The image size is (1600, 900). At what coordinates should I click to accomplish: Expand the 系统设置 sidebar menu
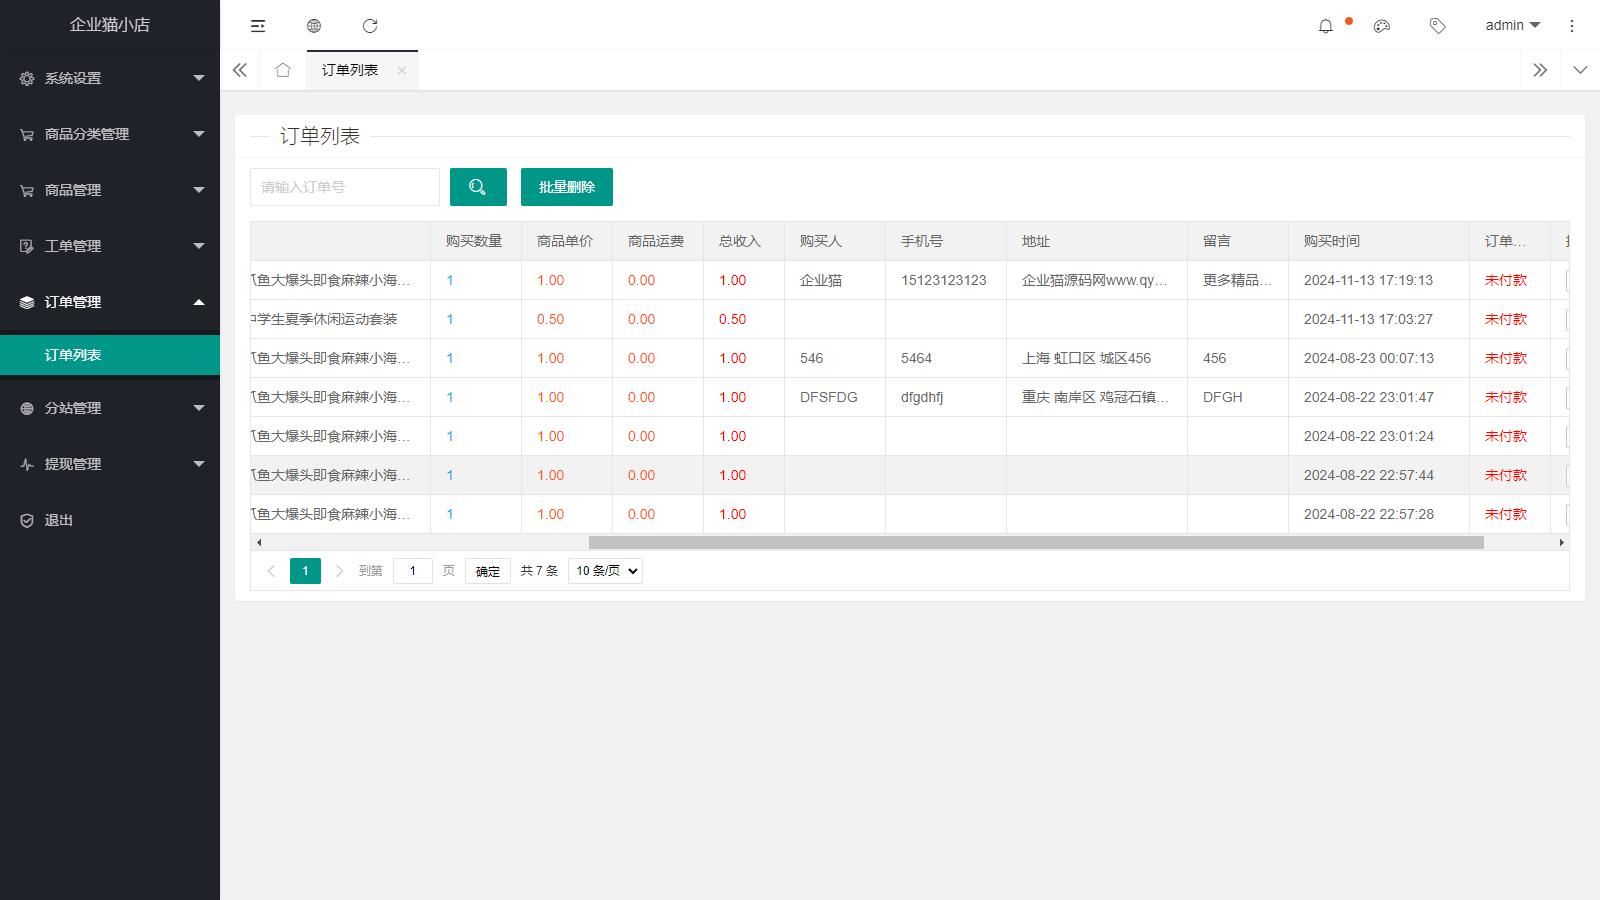[x=110, y=78]
